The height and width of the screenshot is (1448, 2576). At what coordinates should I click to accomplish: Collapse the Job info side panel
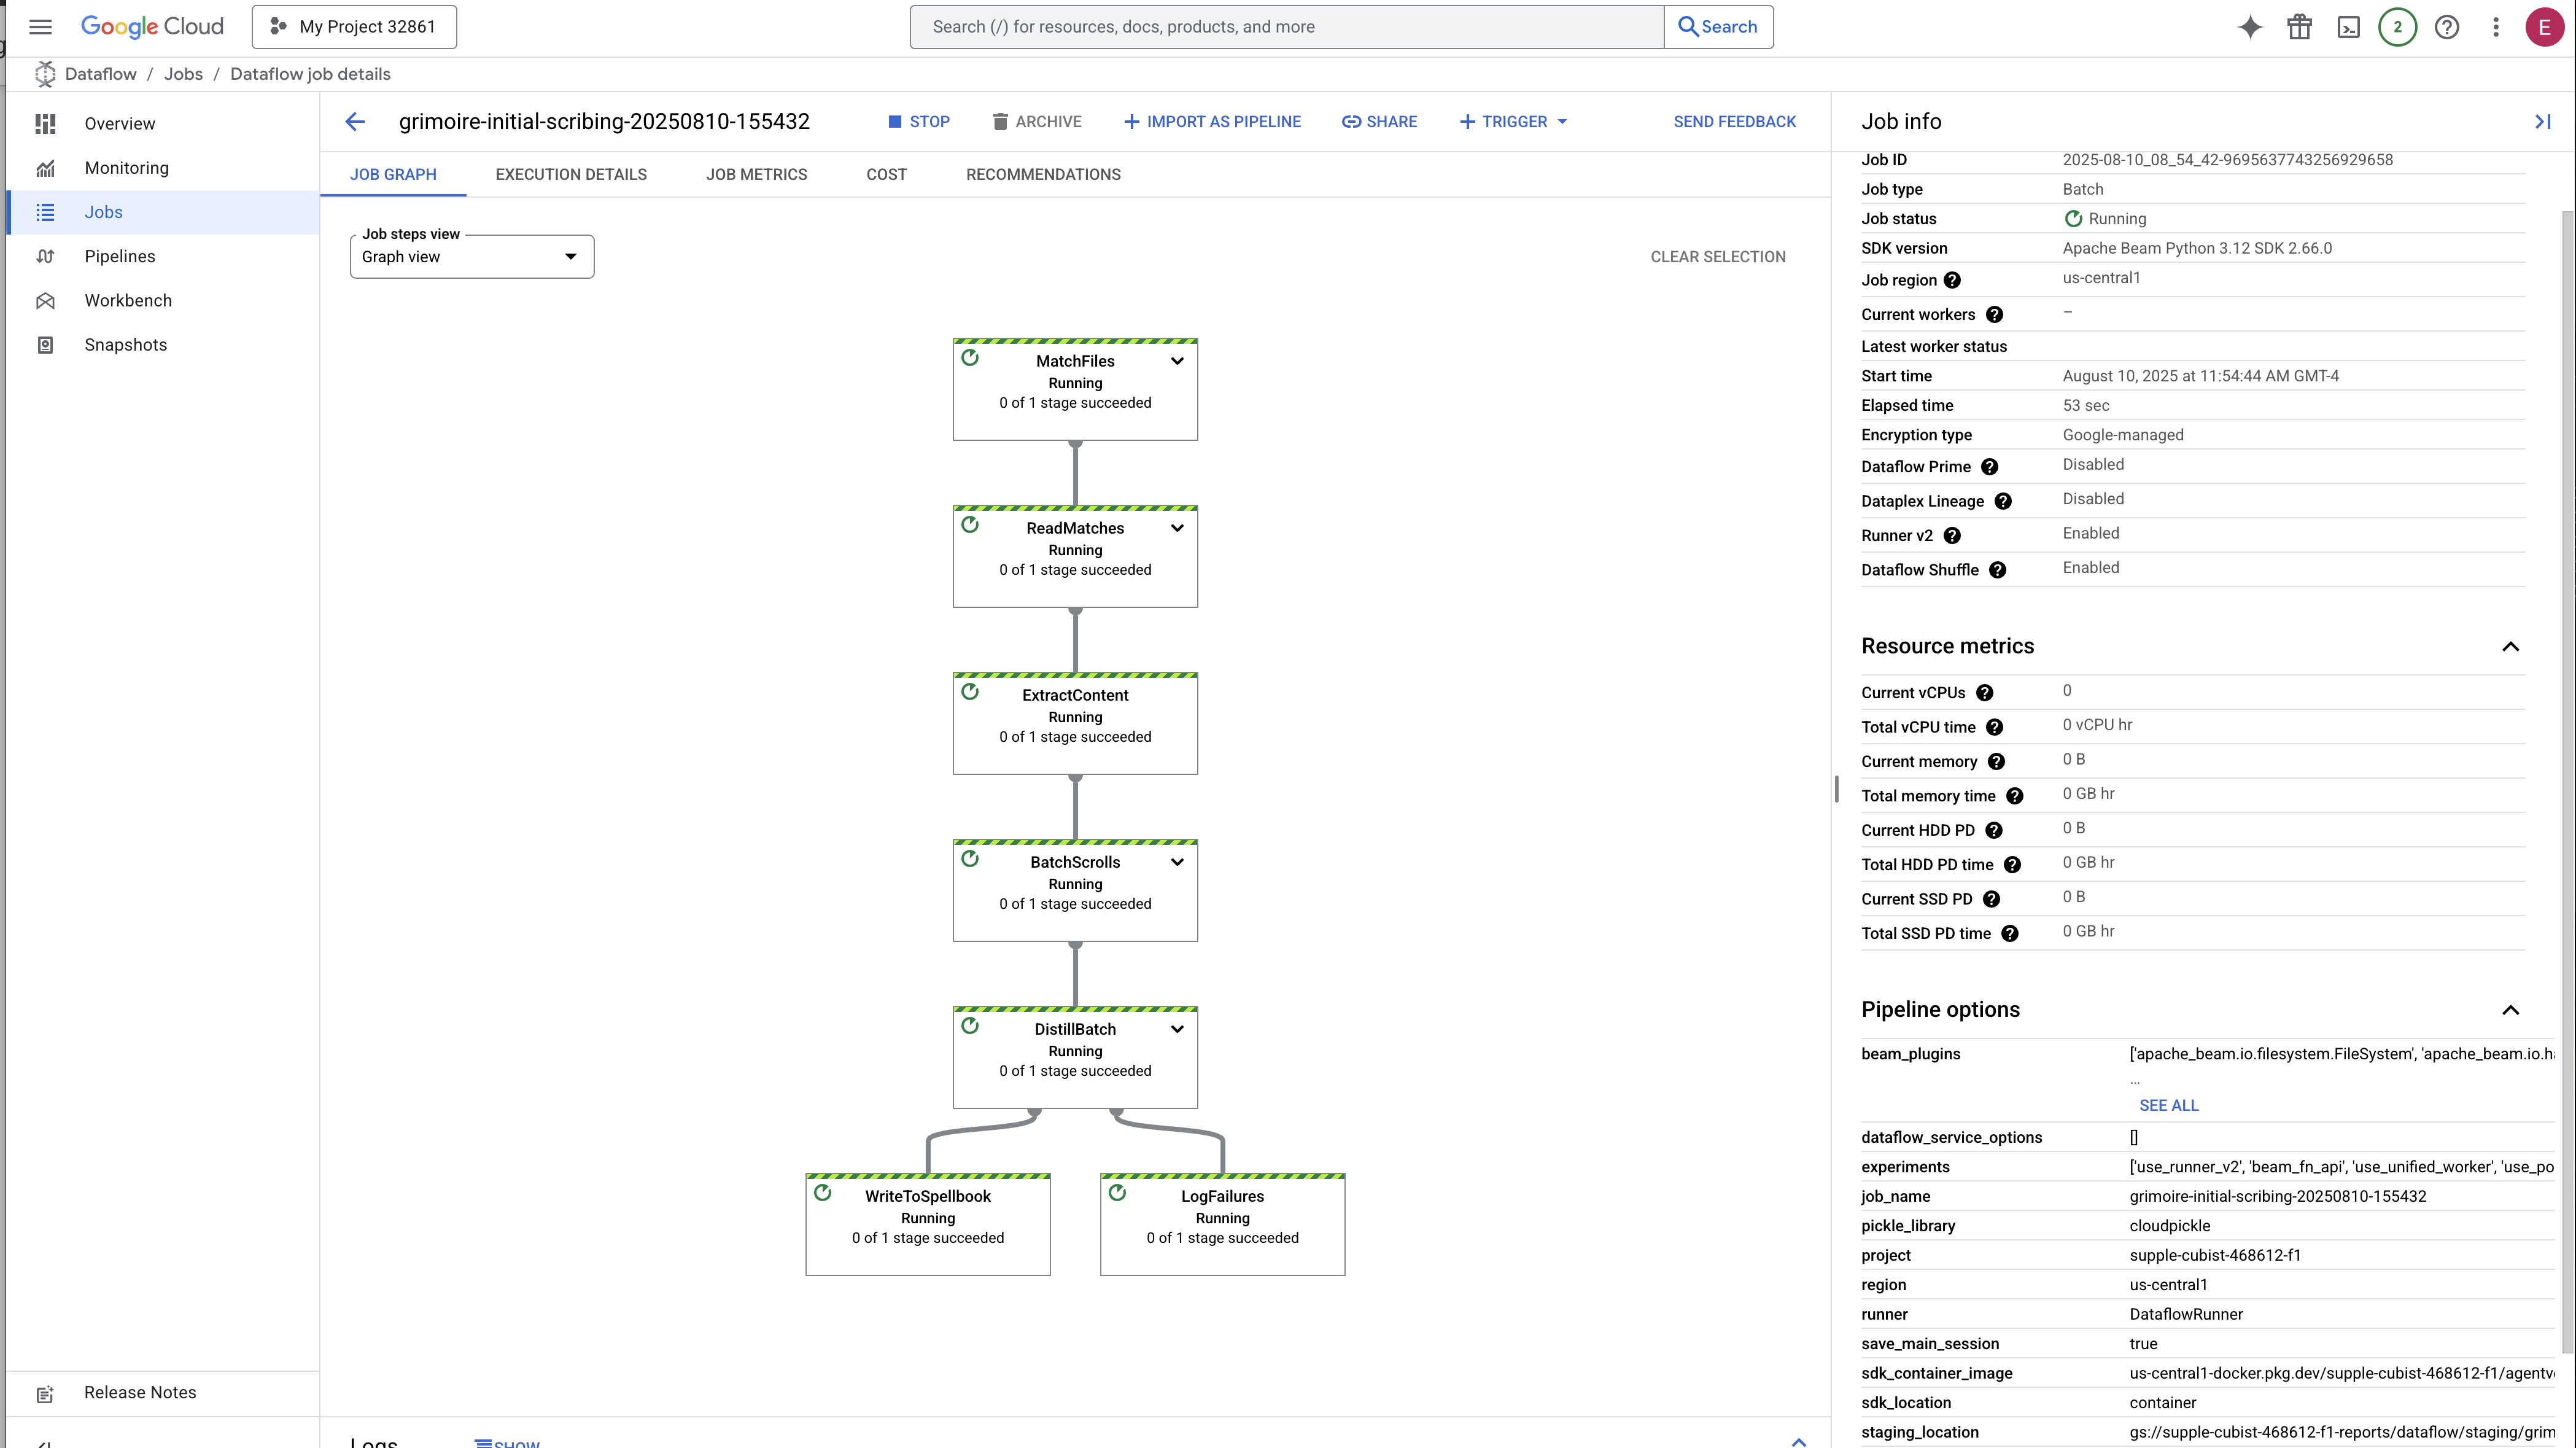point(2542,122)
